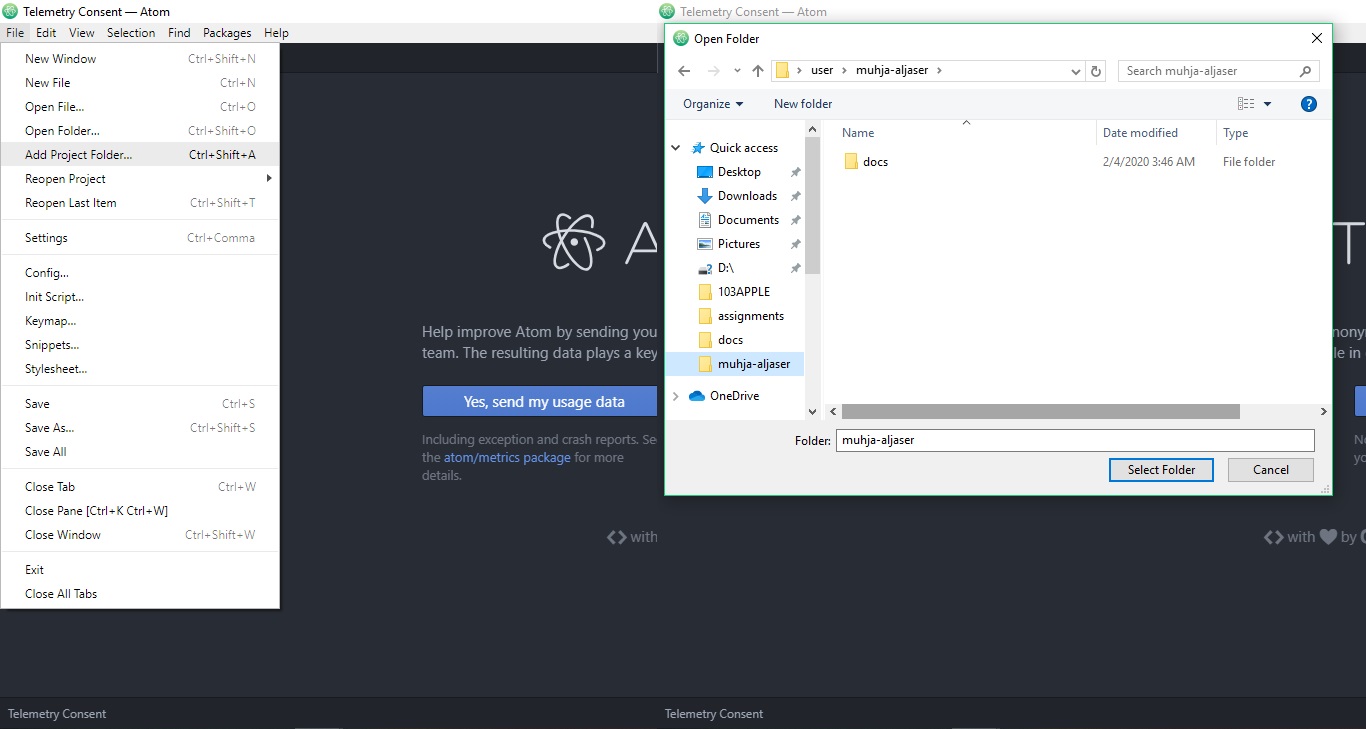1366x729 pixels.
Task: Click the Atom icon in left window title bar
Action: coord(11,11)
